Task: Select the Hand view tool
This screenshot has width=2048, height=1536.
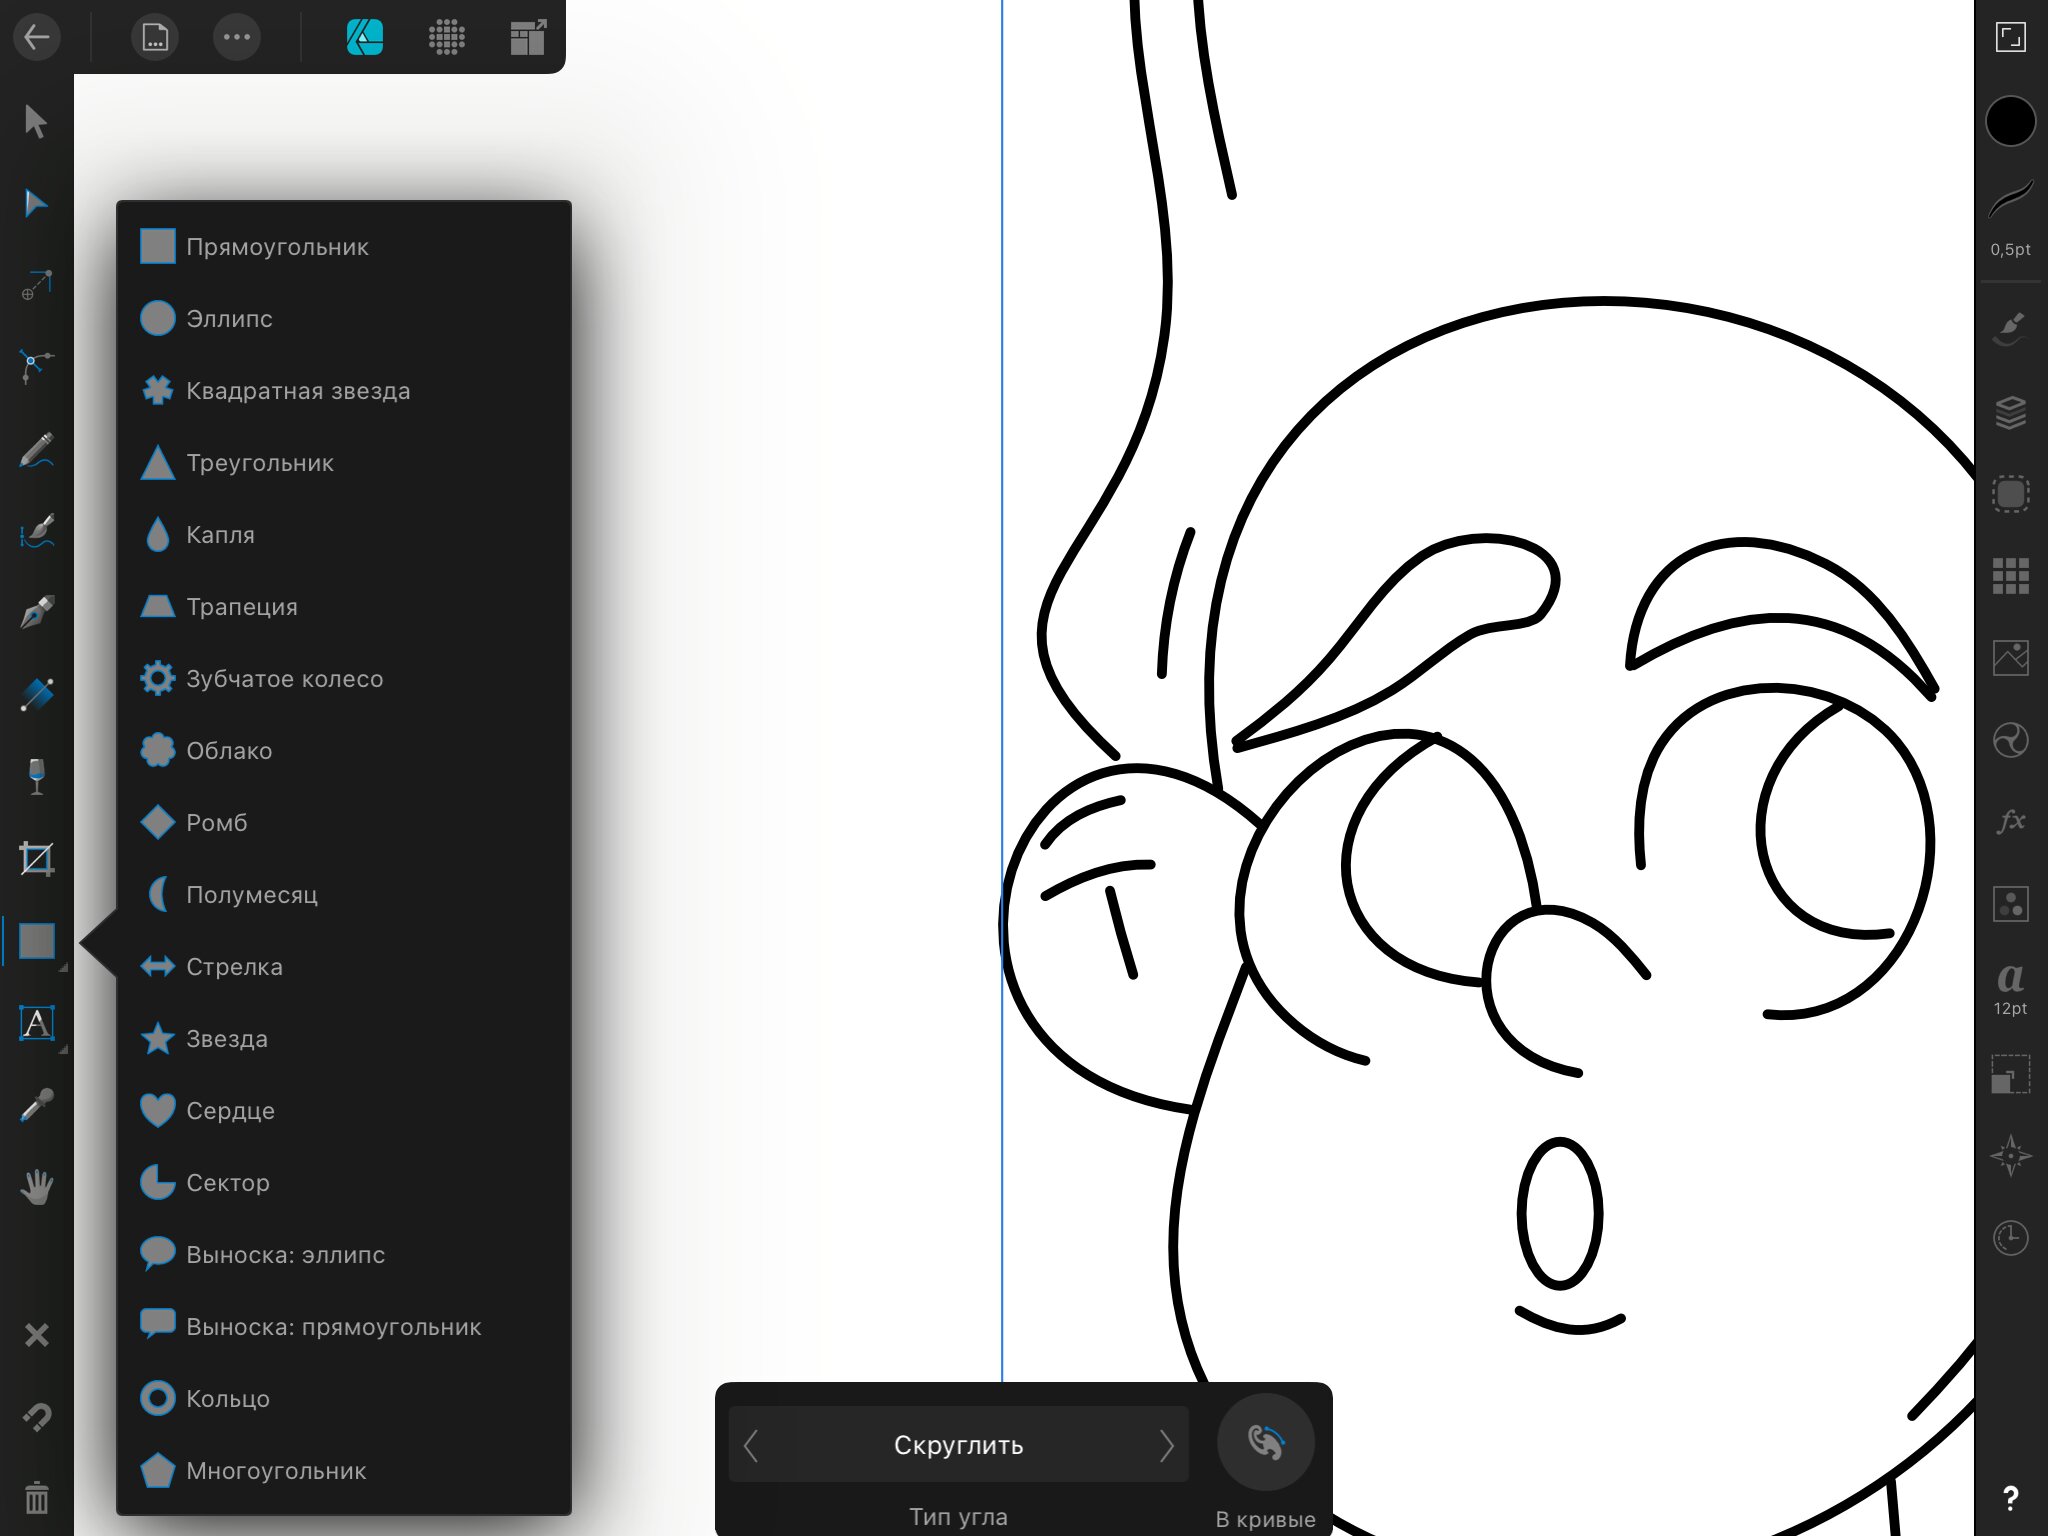Action: point(36,1187)
